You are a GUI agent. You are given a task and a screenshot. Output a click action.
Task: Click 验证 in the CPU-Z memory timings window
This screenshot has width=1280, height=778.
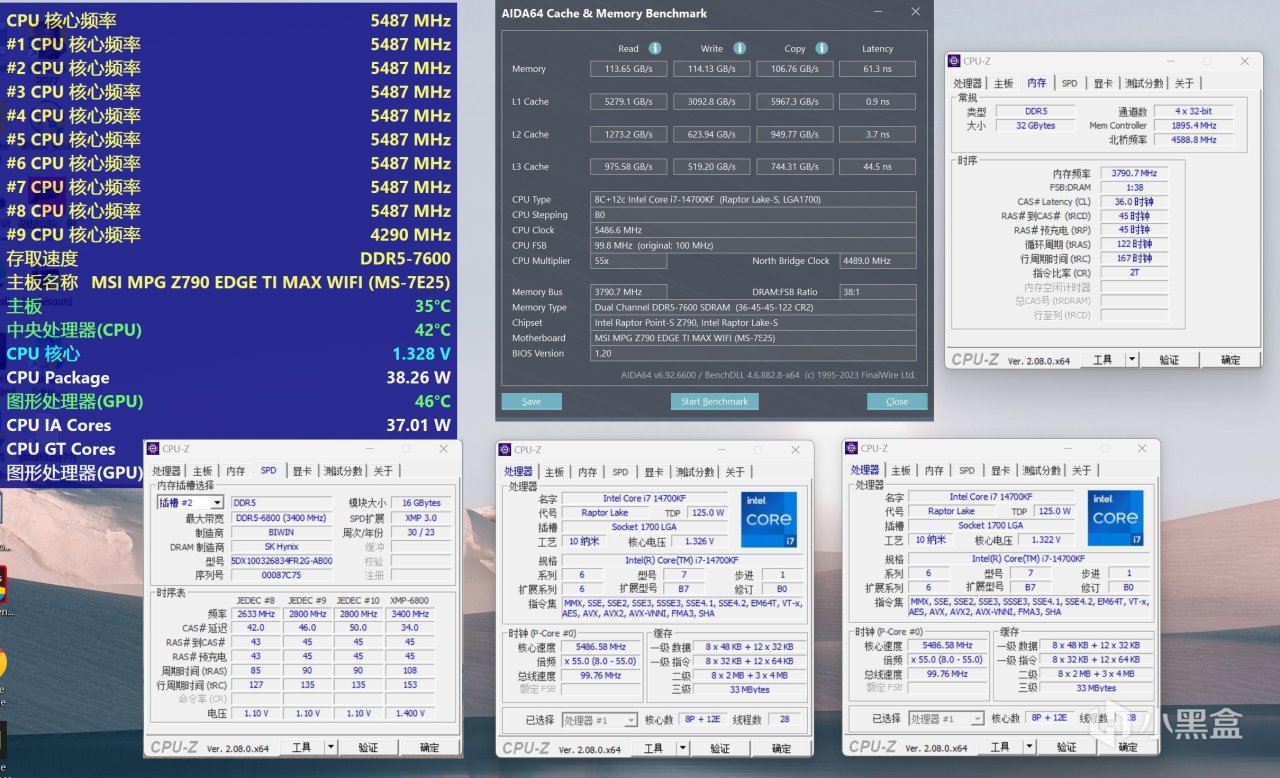pyautogui.click(x=1168, y=360)
